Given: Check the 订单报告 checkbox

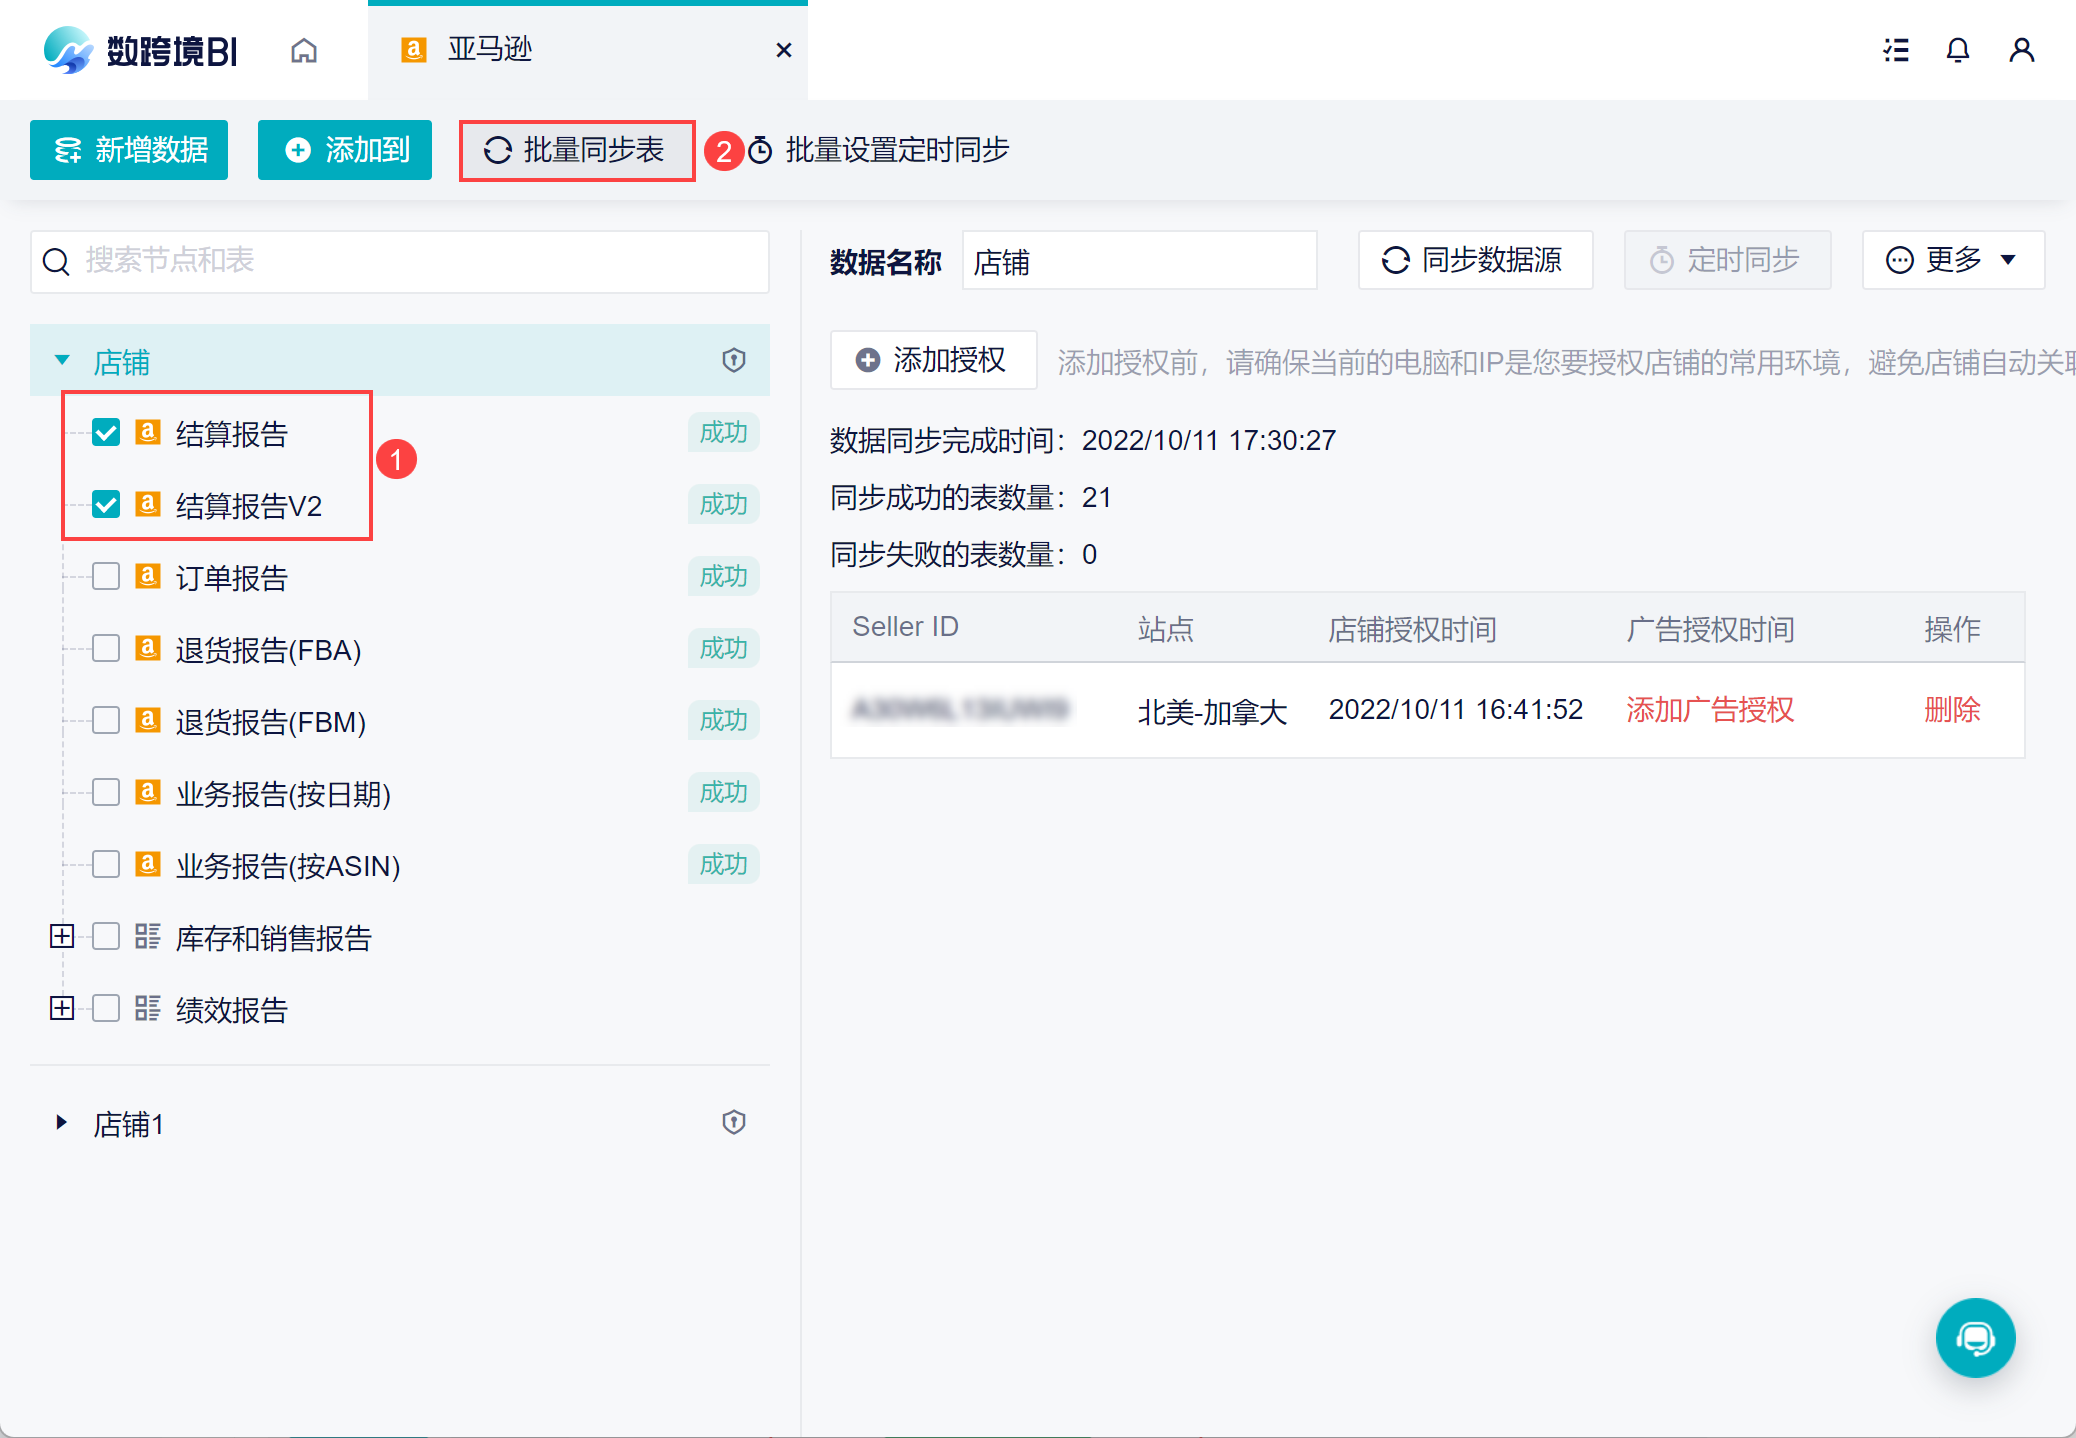Looking at the screenshot, I should 106,577.
